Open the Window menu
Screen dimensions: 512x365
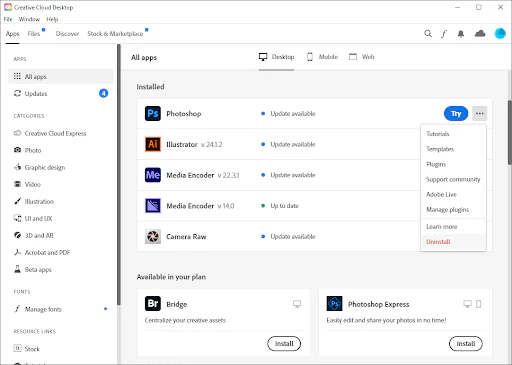coord(29,19)
